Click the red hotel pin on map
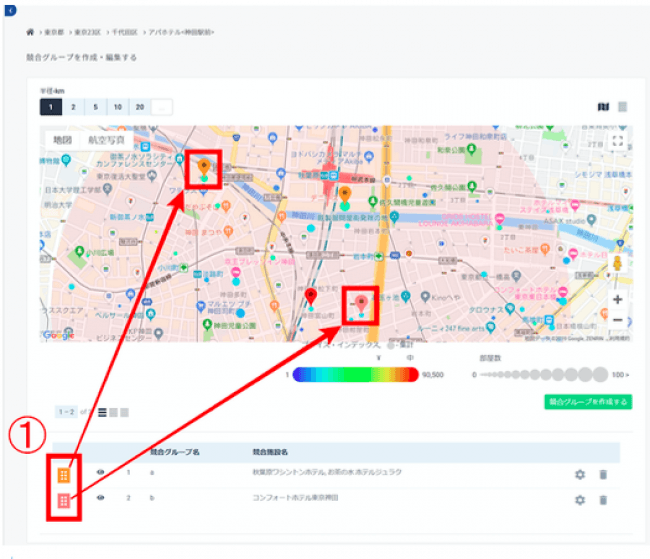The width and height of the screenshot is (650, 559). coord(311,297)
